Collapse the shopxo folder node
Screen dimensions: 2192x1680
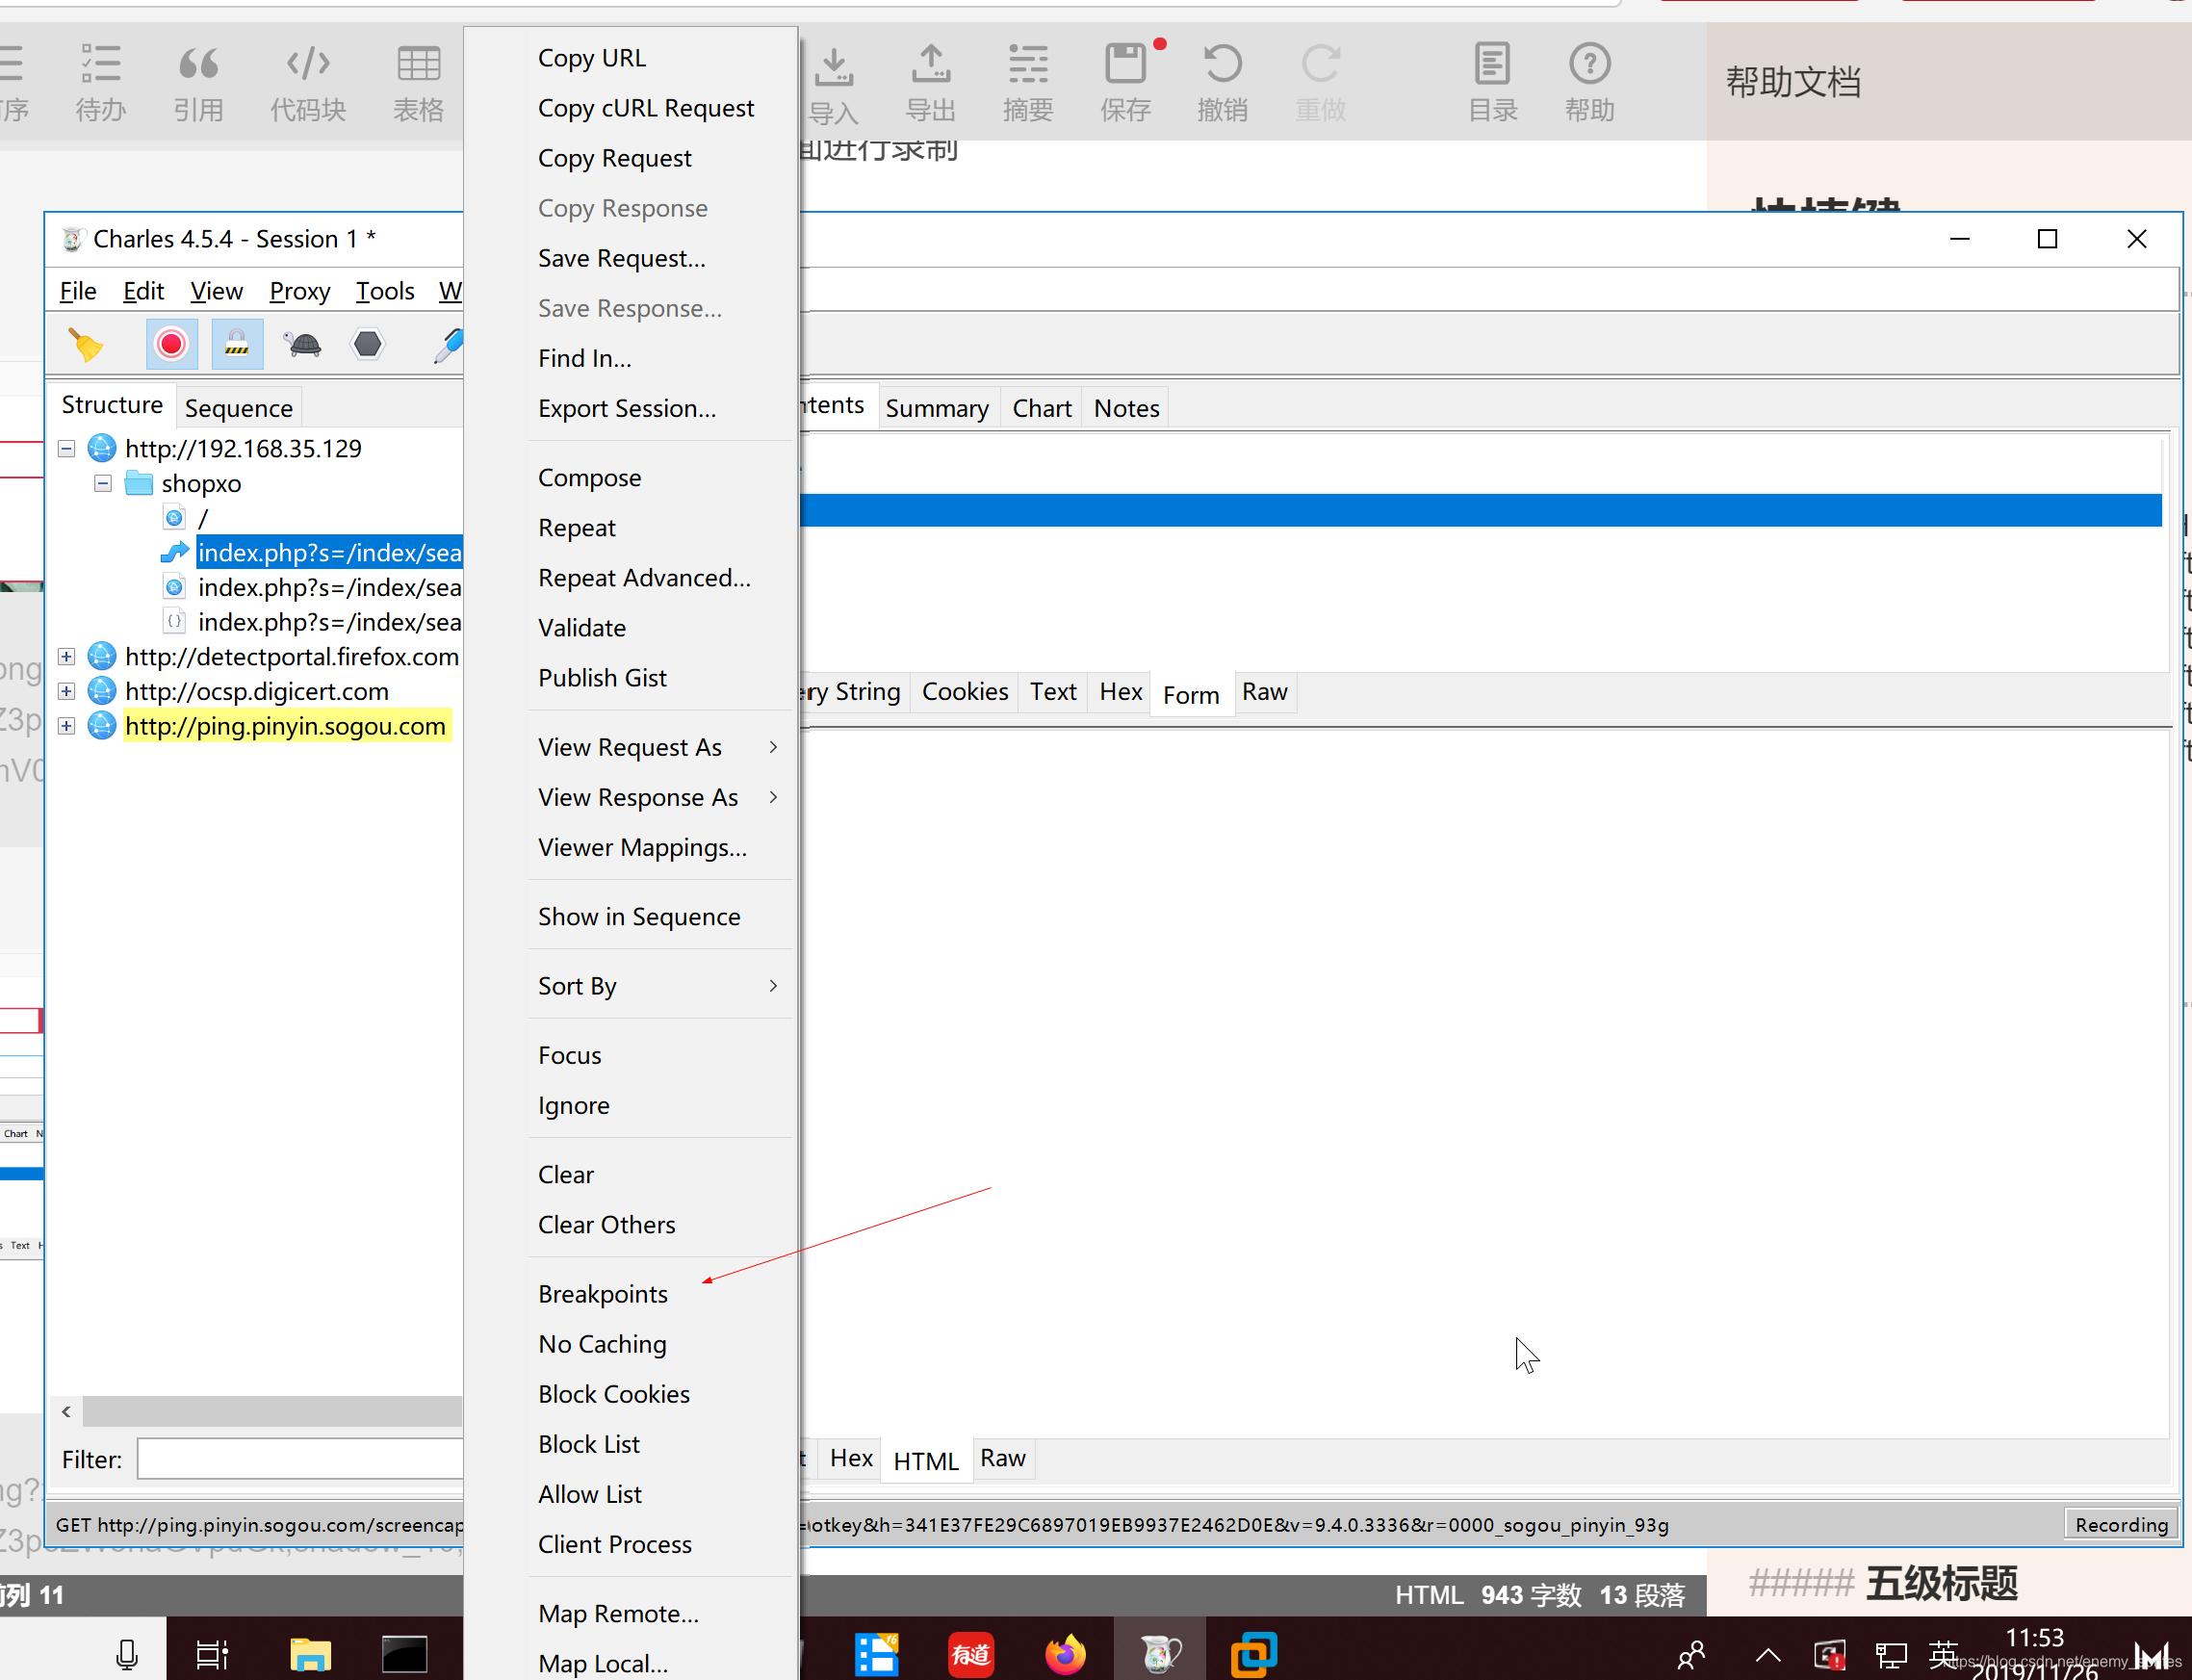(102, 483)
